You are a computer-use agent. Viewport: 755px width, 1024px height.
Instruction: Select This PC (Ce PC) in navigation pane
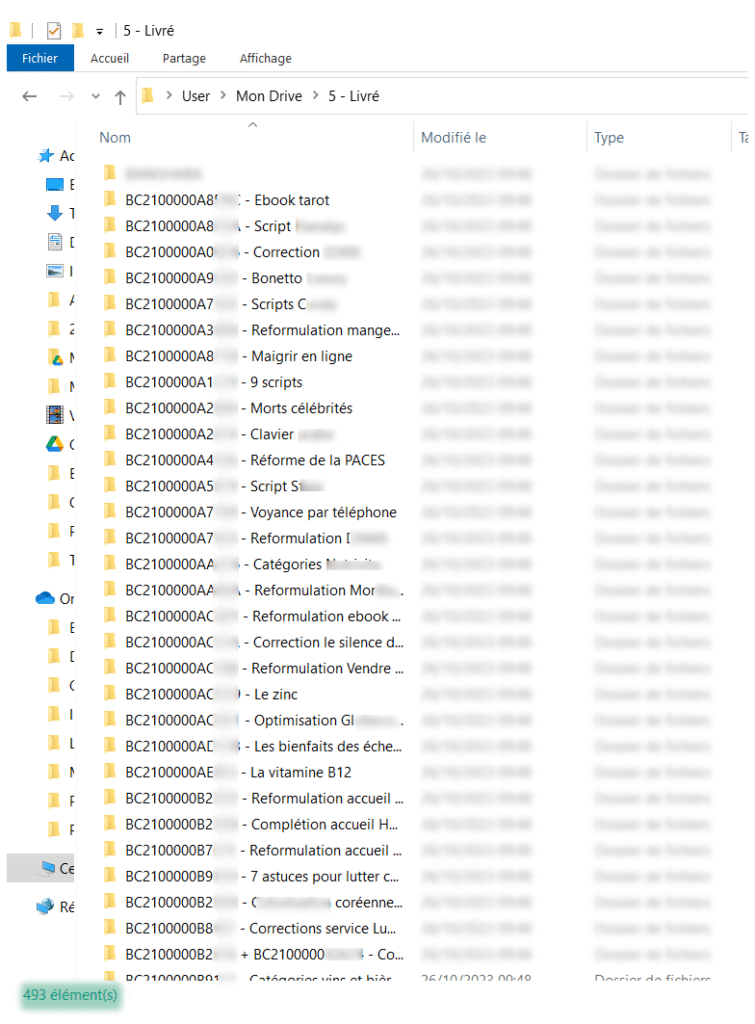click(40, 868)
